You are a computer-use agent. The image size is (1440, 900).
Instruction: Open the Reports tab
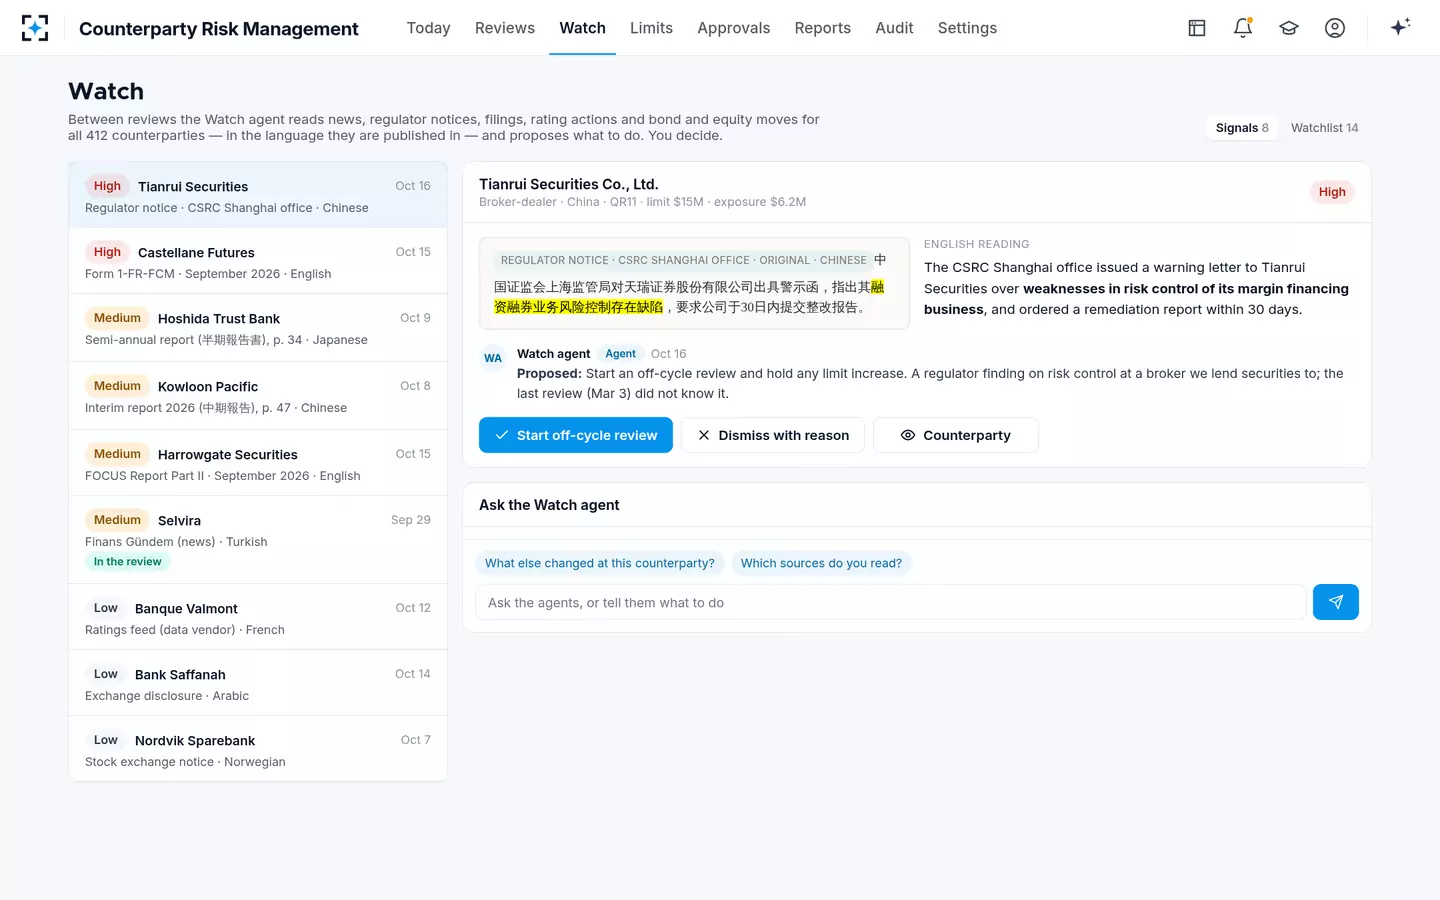(x=823, y=28)
